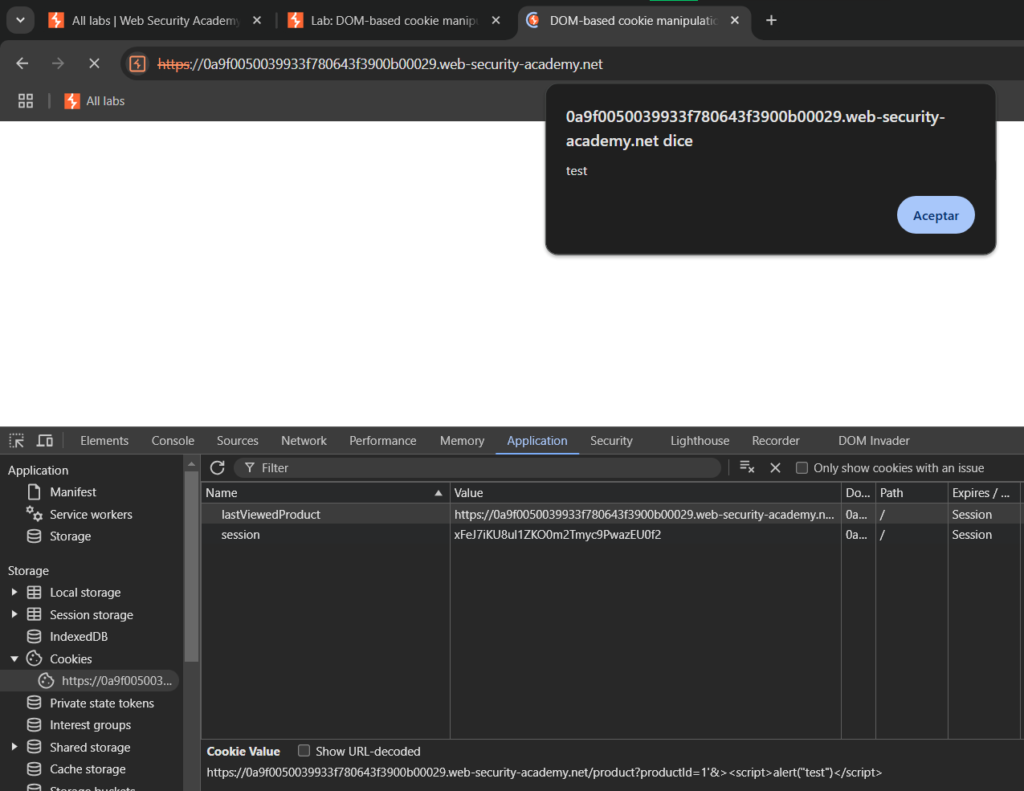Open the Memory panel
This screenshot has height=791, width=1024.
(462, 441)
